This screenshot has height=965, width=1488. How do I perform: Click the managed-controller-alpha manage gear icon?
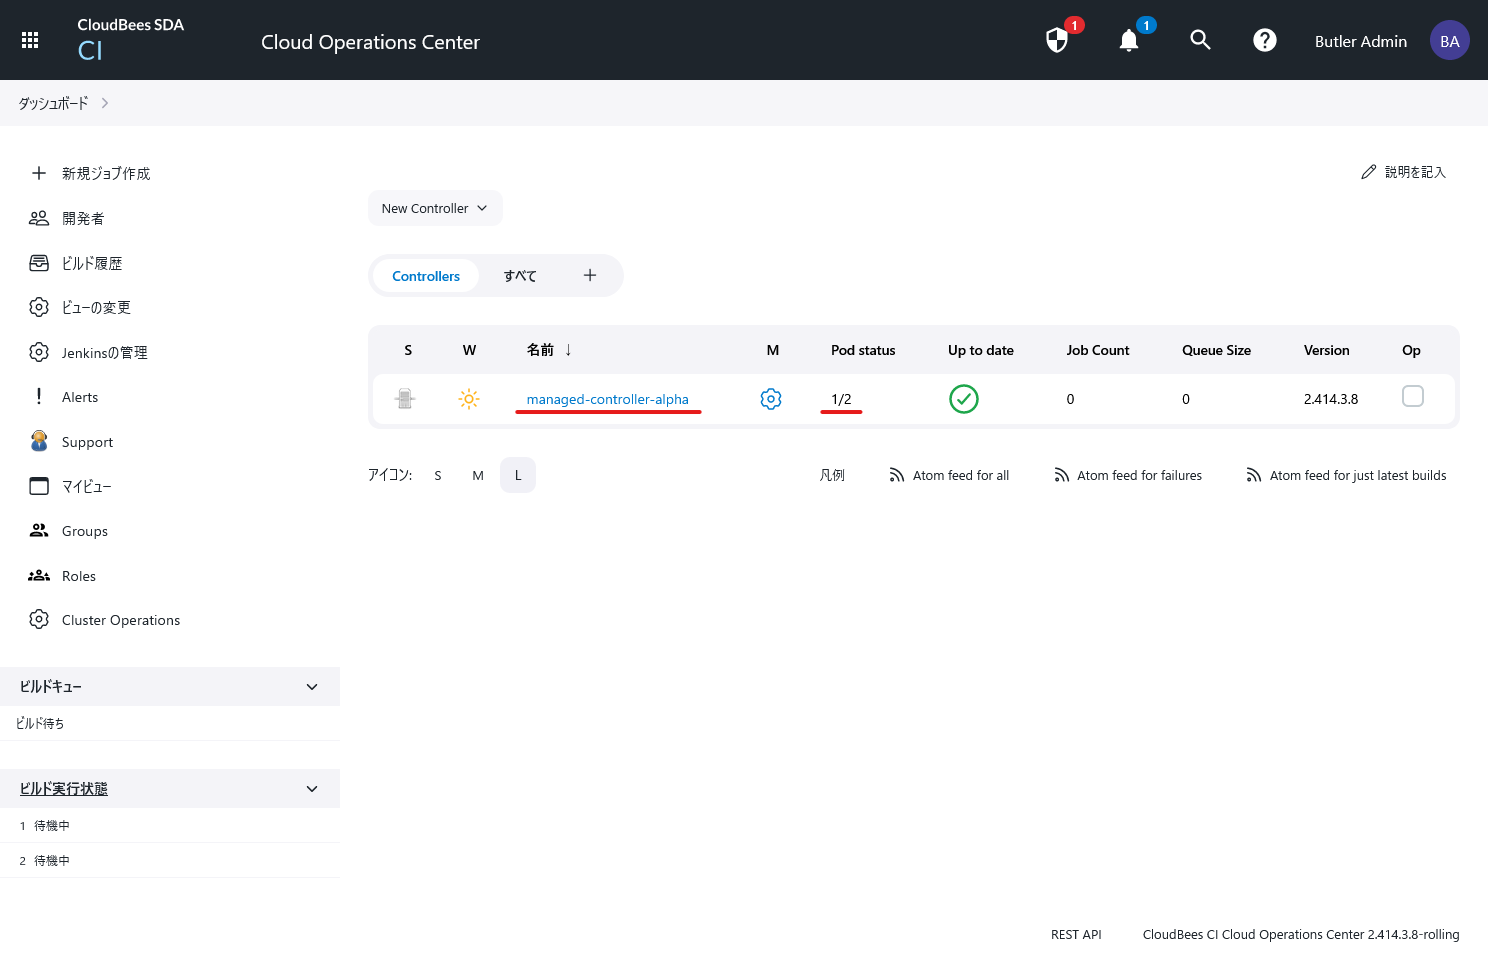pos(771,399)
